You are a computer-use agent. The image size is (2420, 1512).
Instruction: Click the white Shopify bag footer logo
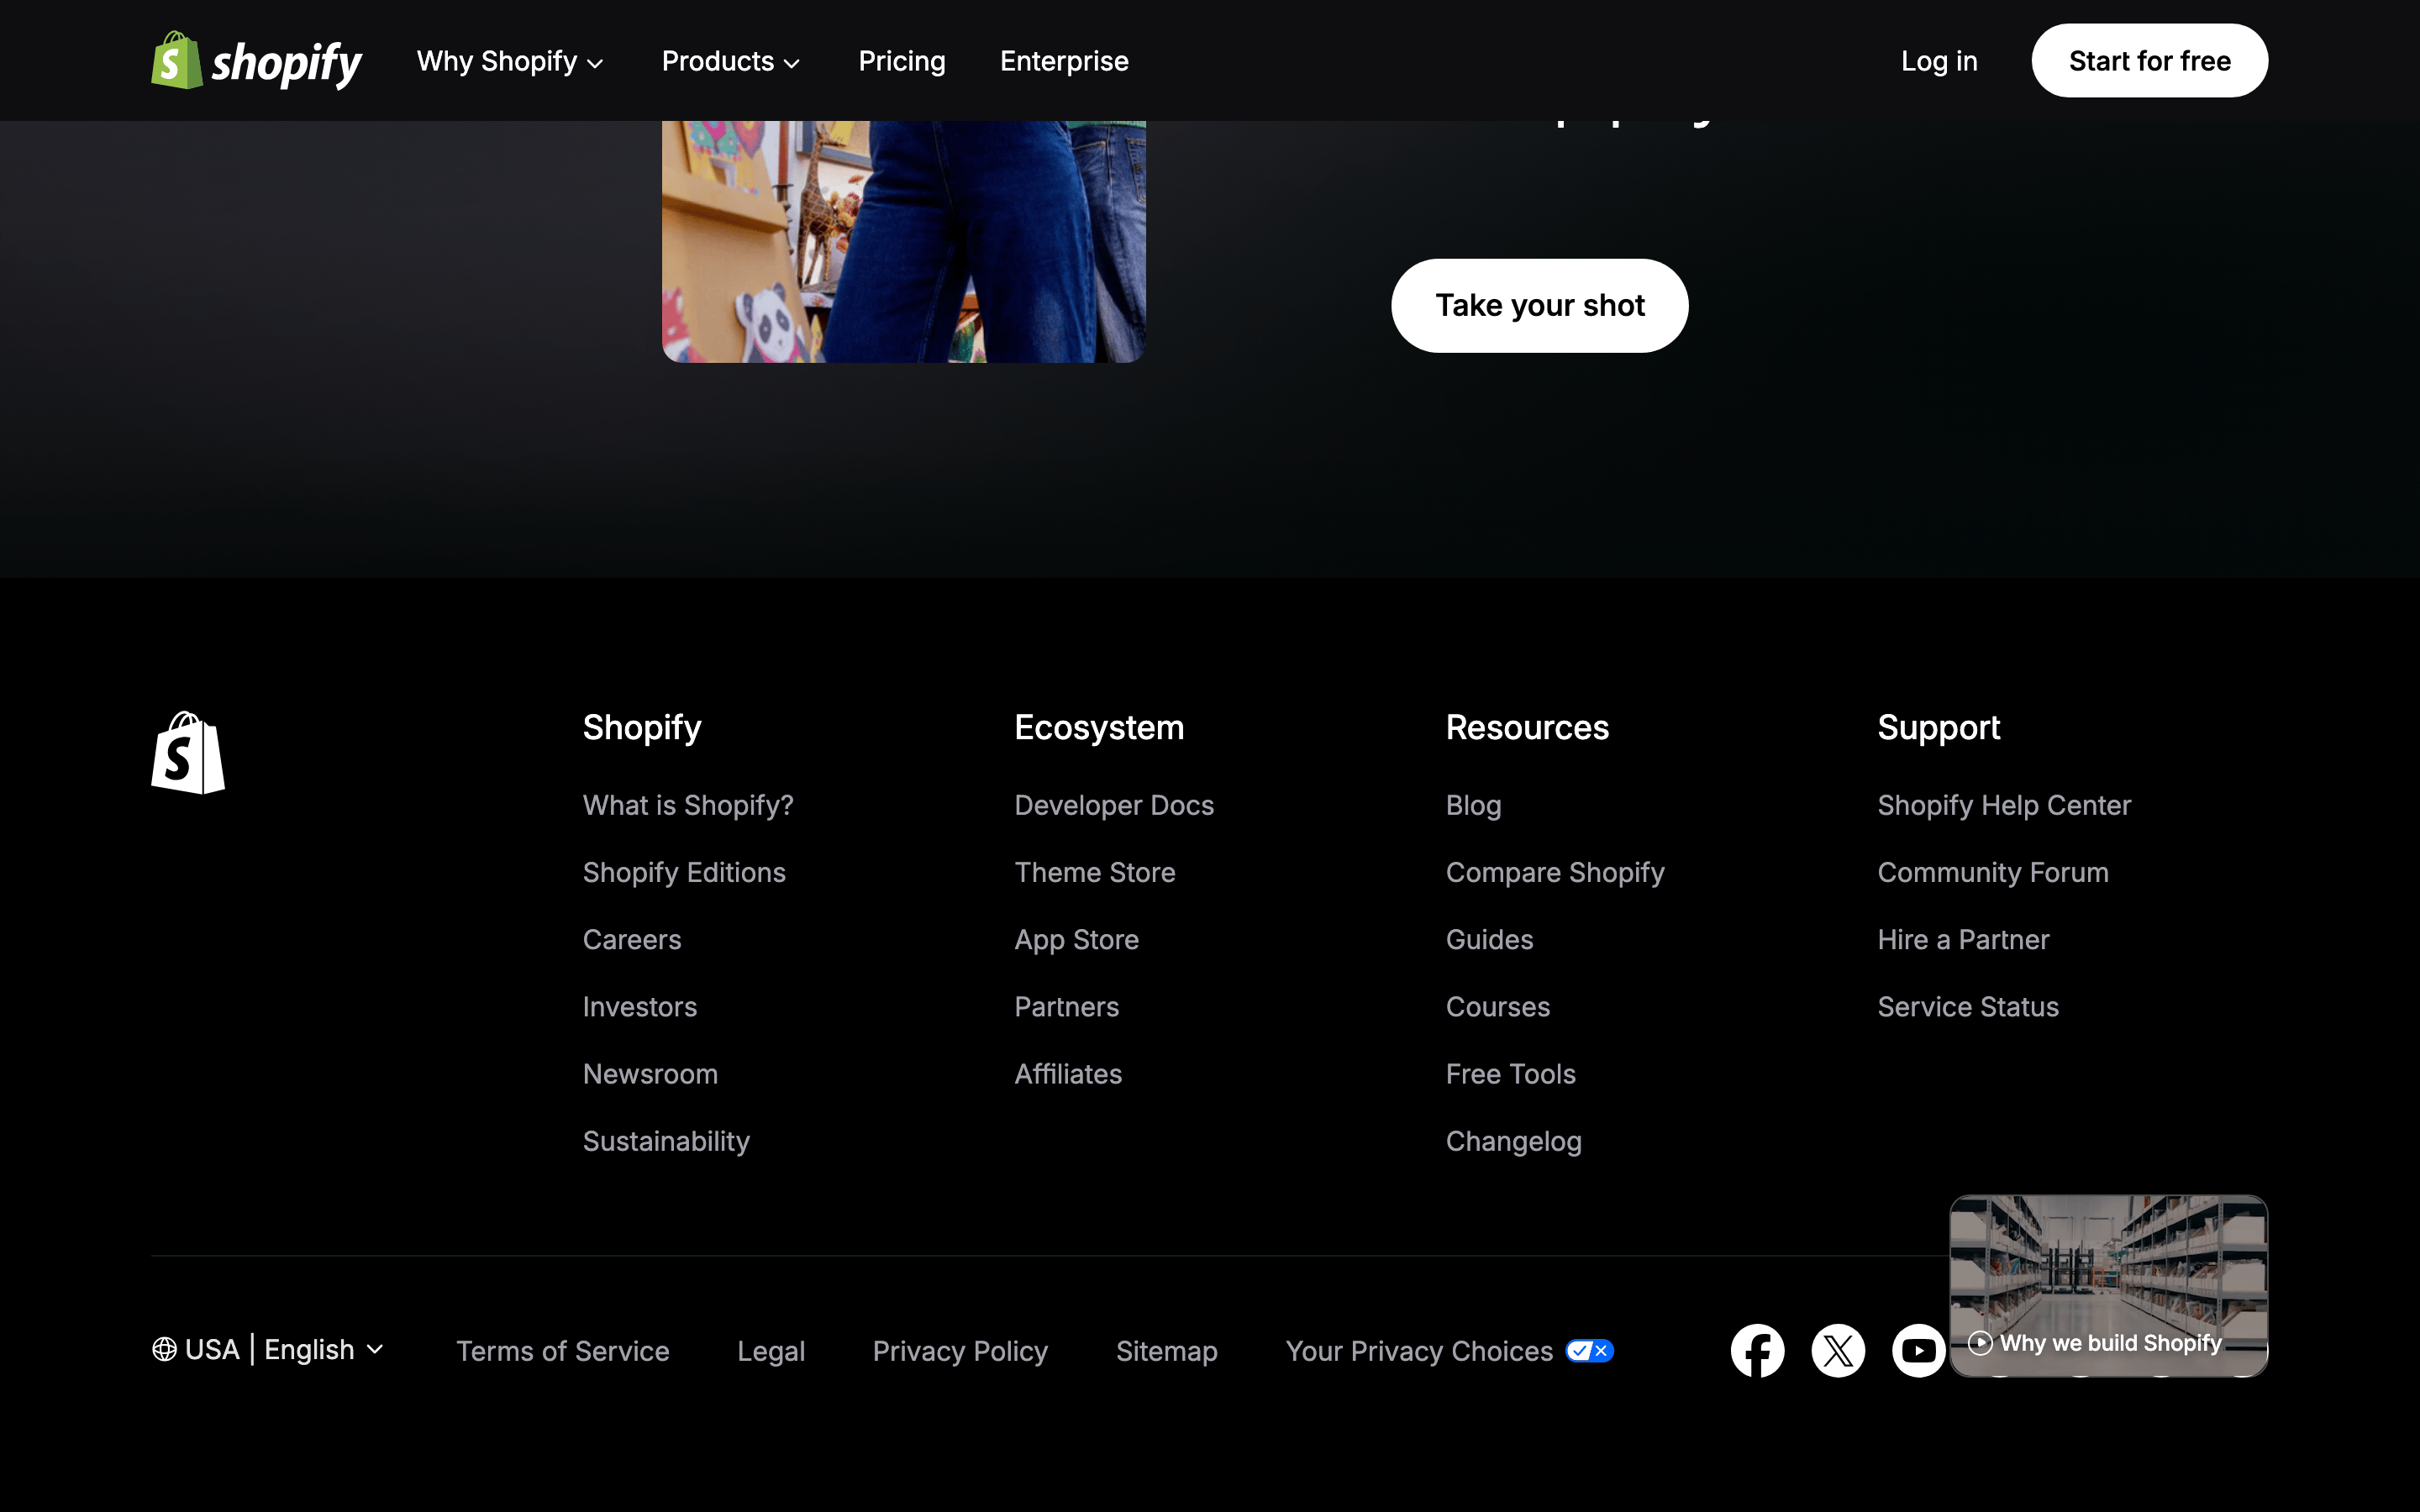pos(188,753)
